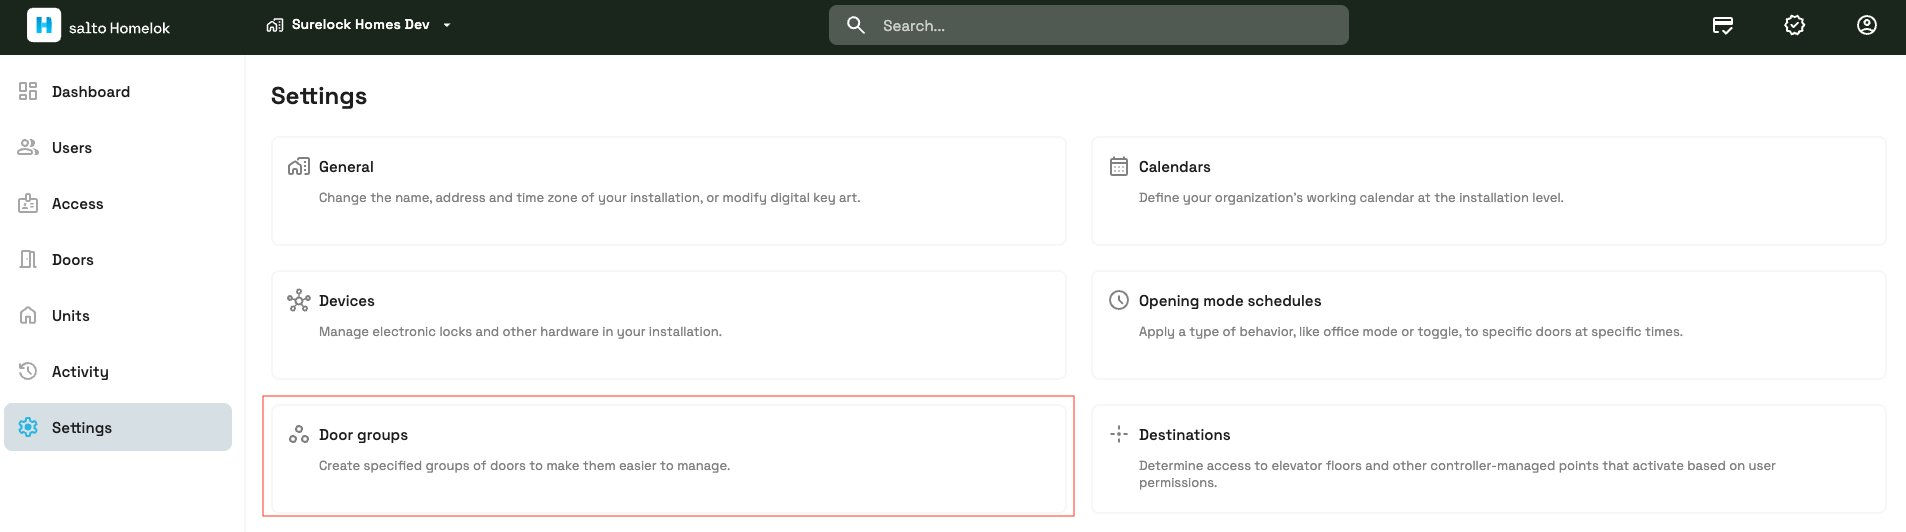Screen dimensions: 1906x532
Task: Open the General settings card
Action: (x=669, y=191)
